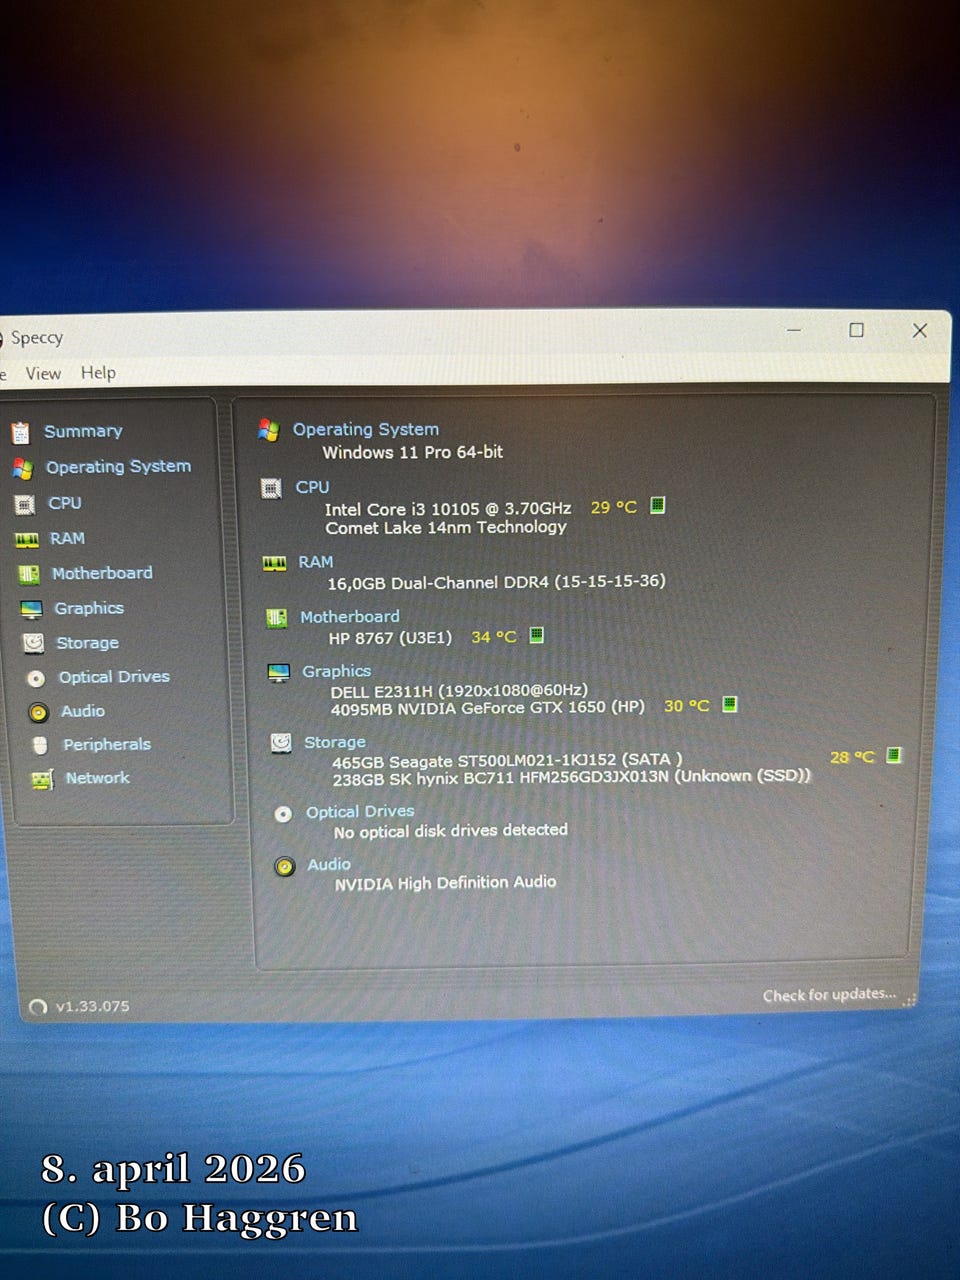This screenshot has width=960, height=1280.
Task: Select Audio in the sidebar
Action: 83,711
